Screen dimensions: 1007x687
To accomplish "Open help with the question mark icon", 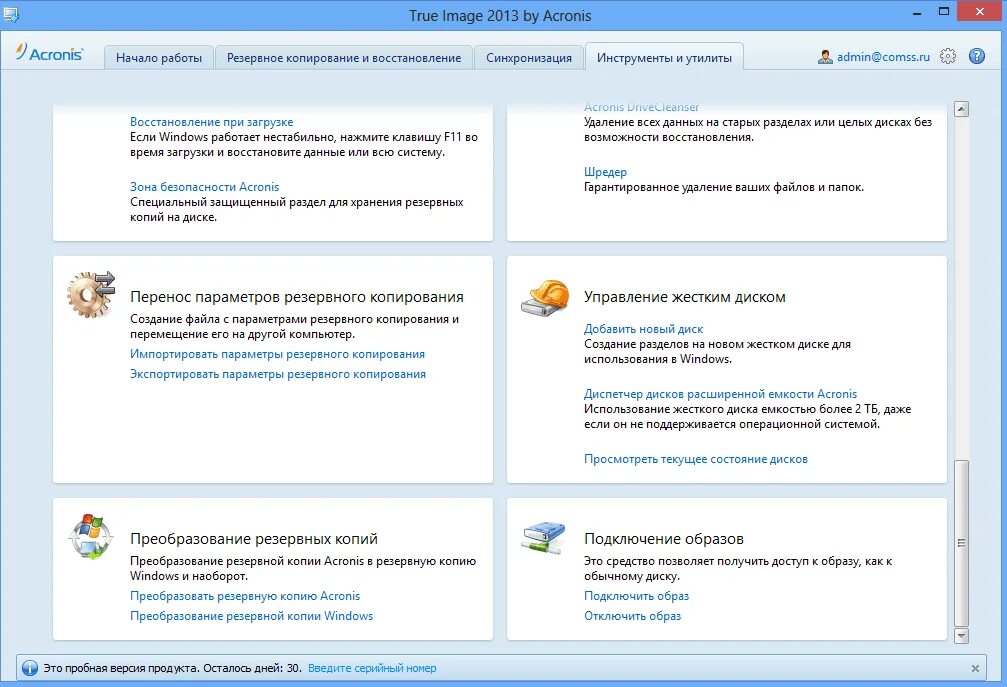I will [977, 57].
